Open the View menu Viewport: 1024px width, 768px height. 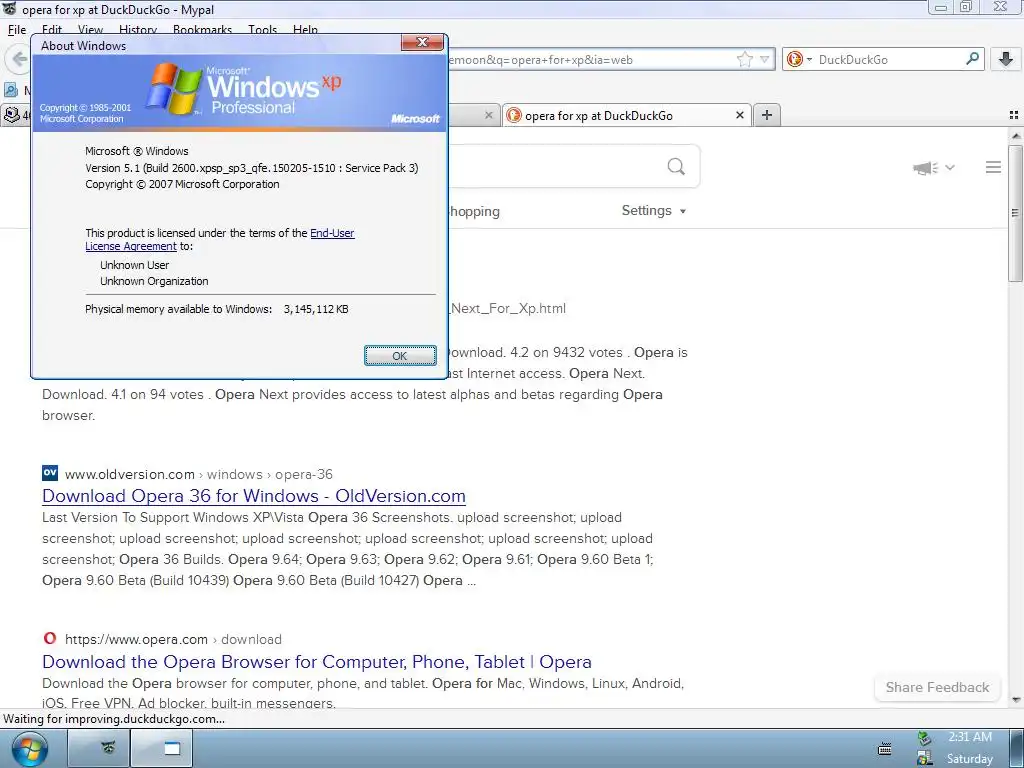point(90,29)
